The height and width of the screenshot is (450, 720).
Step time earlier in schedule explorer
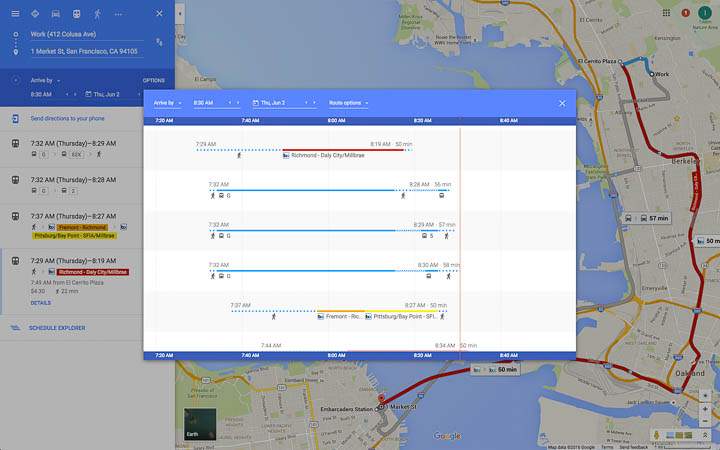pyautogui.click(x=230, y=103)
